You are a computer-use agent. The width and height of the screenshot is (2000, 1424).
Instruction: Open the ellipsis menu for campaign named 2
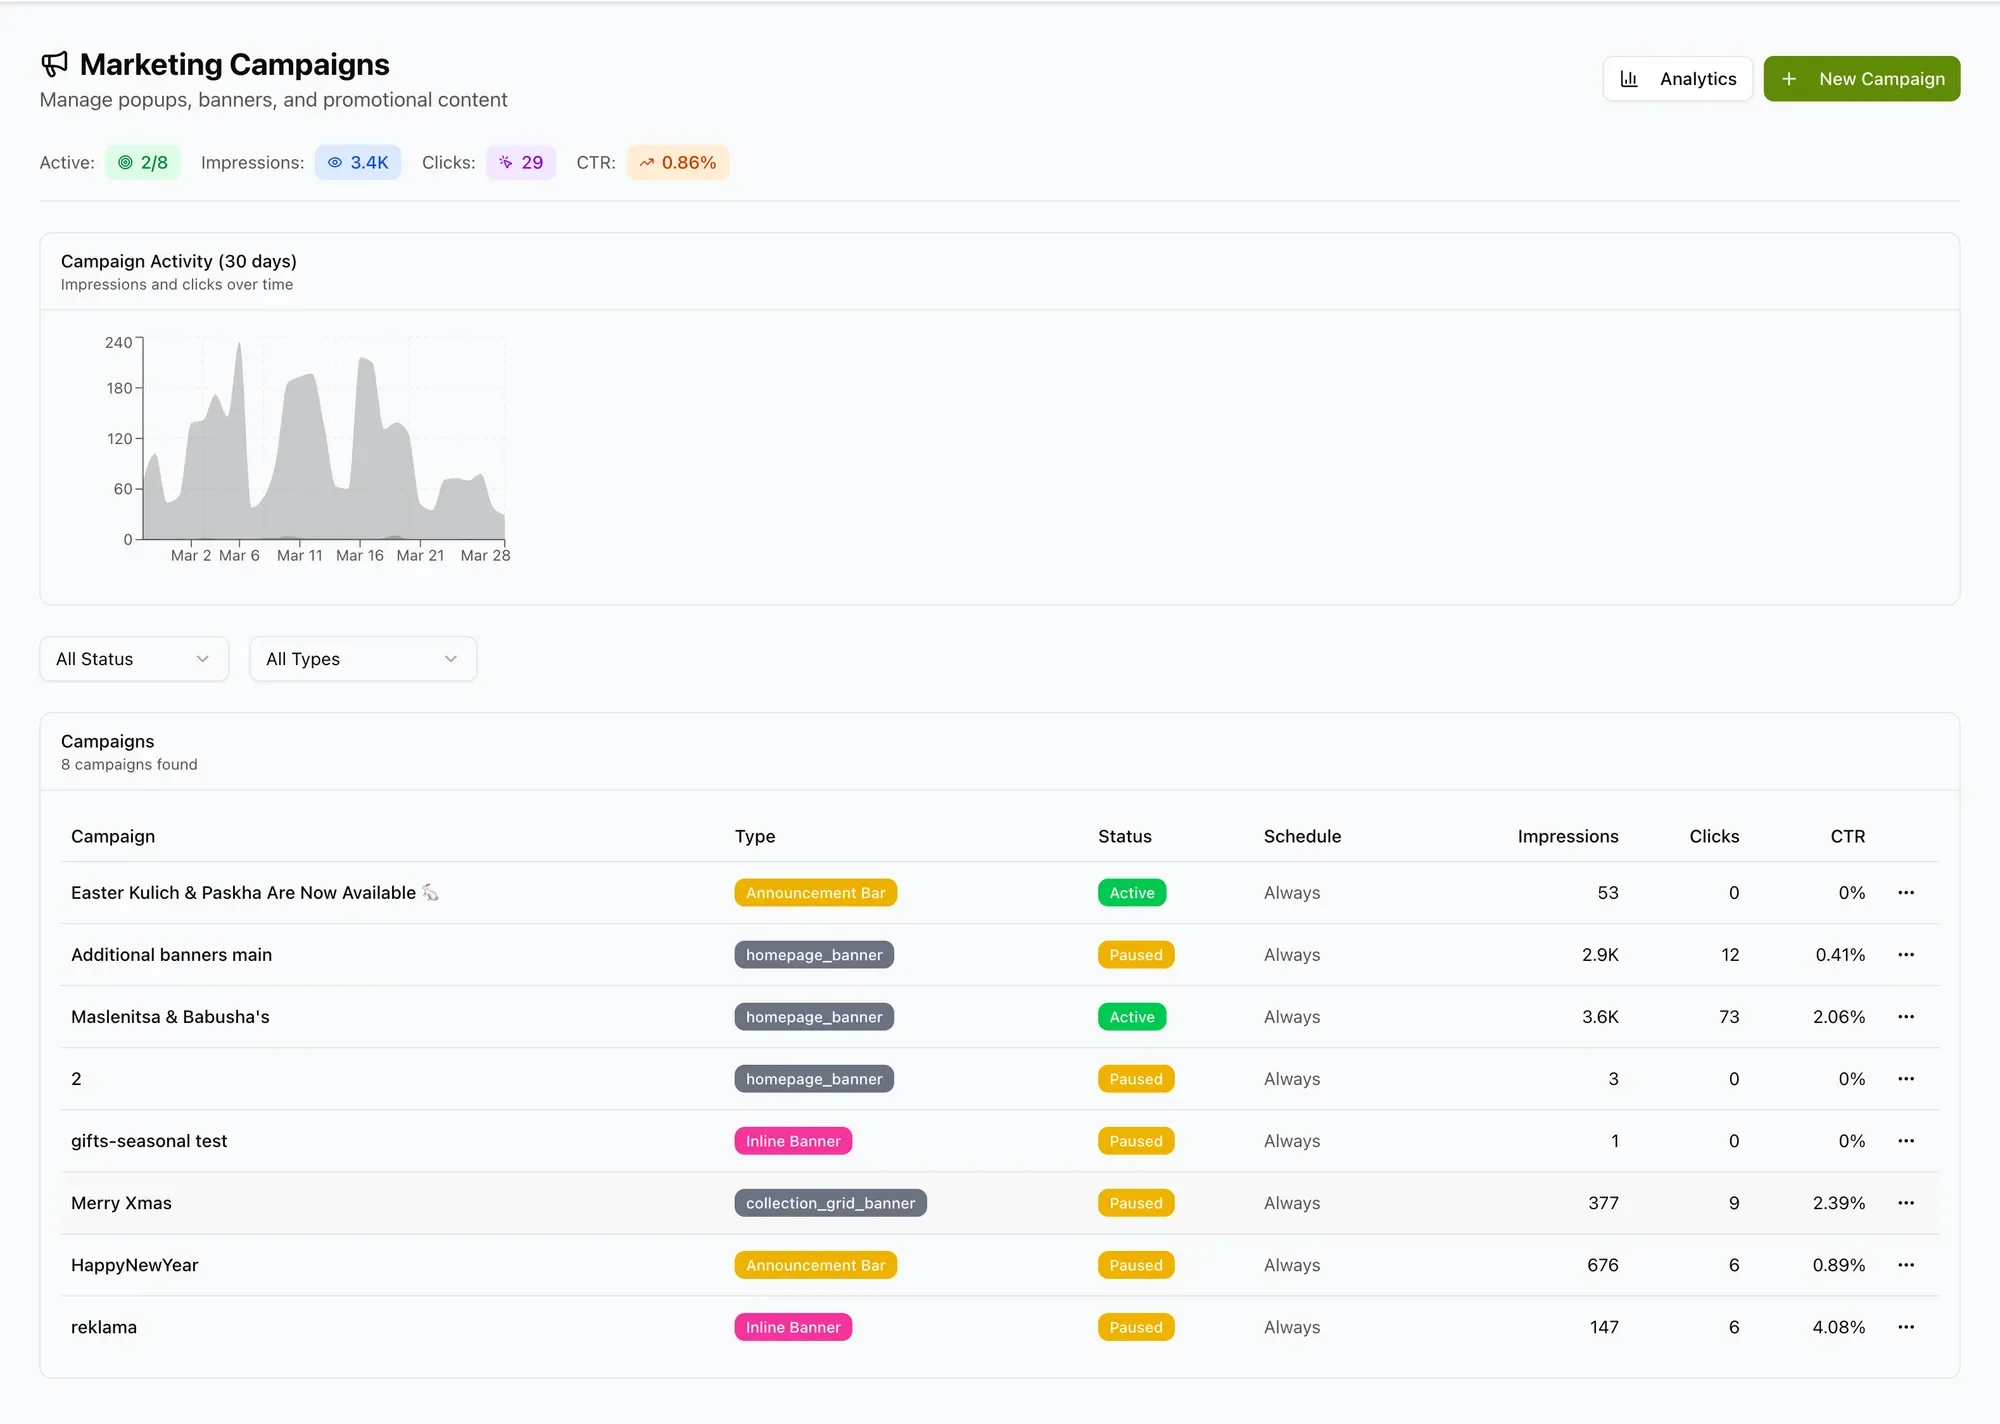click(x=1906, y=1078)
